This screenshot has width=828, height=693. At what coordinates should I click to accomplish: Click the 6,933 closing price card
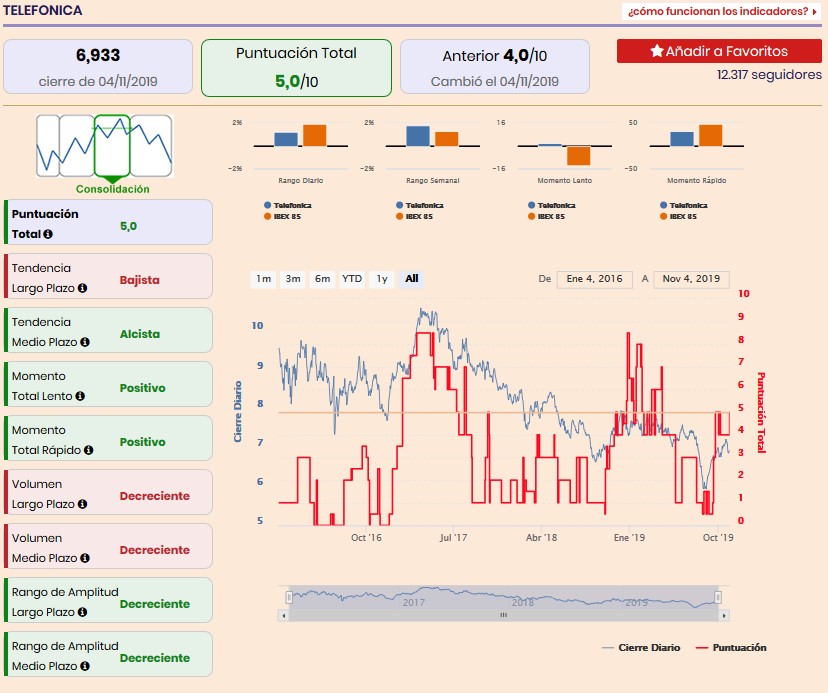coord(98,67)
